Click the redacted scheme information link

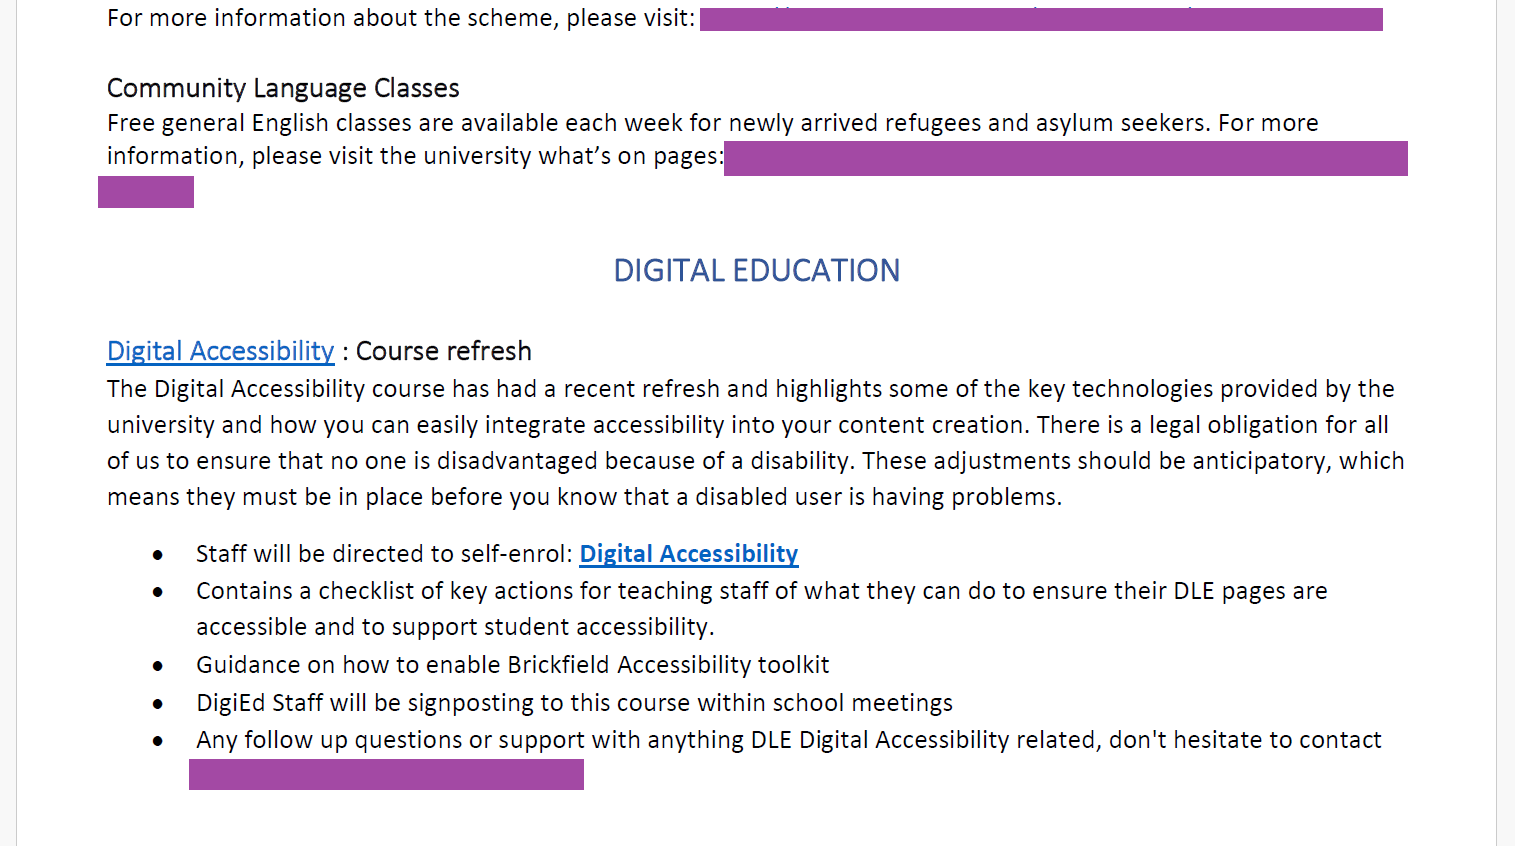pos(1041,19)
